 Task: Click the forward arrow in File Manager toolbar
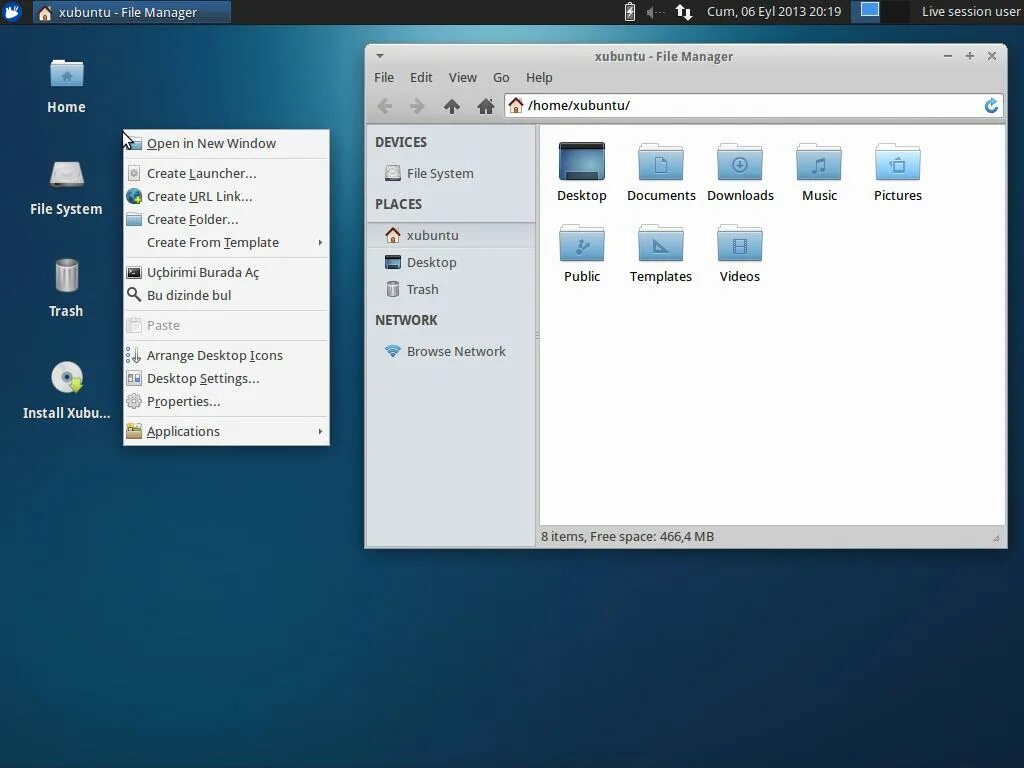(417, 106)
